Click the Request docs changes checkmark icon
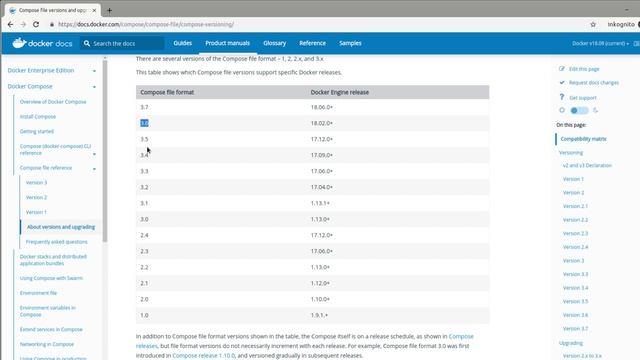The height and width of the screenshot is (360, 640). [x=562, y=82]
